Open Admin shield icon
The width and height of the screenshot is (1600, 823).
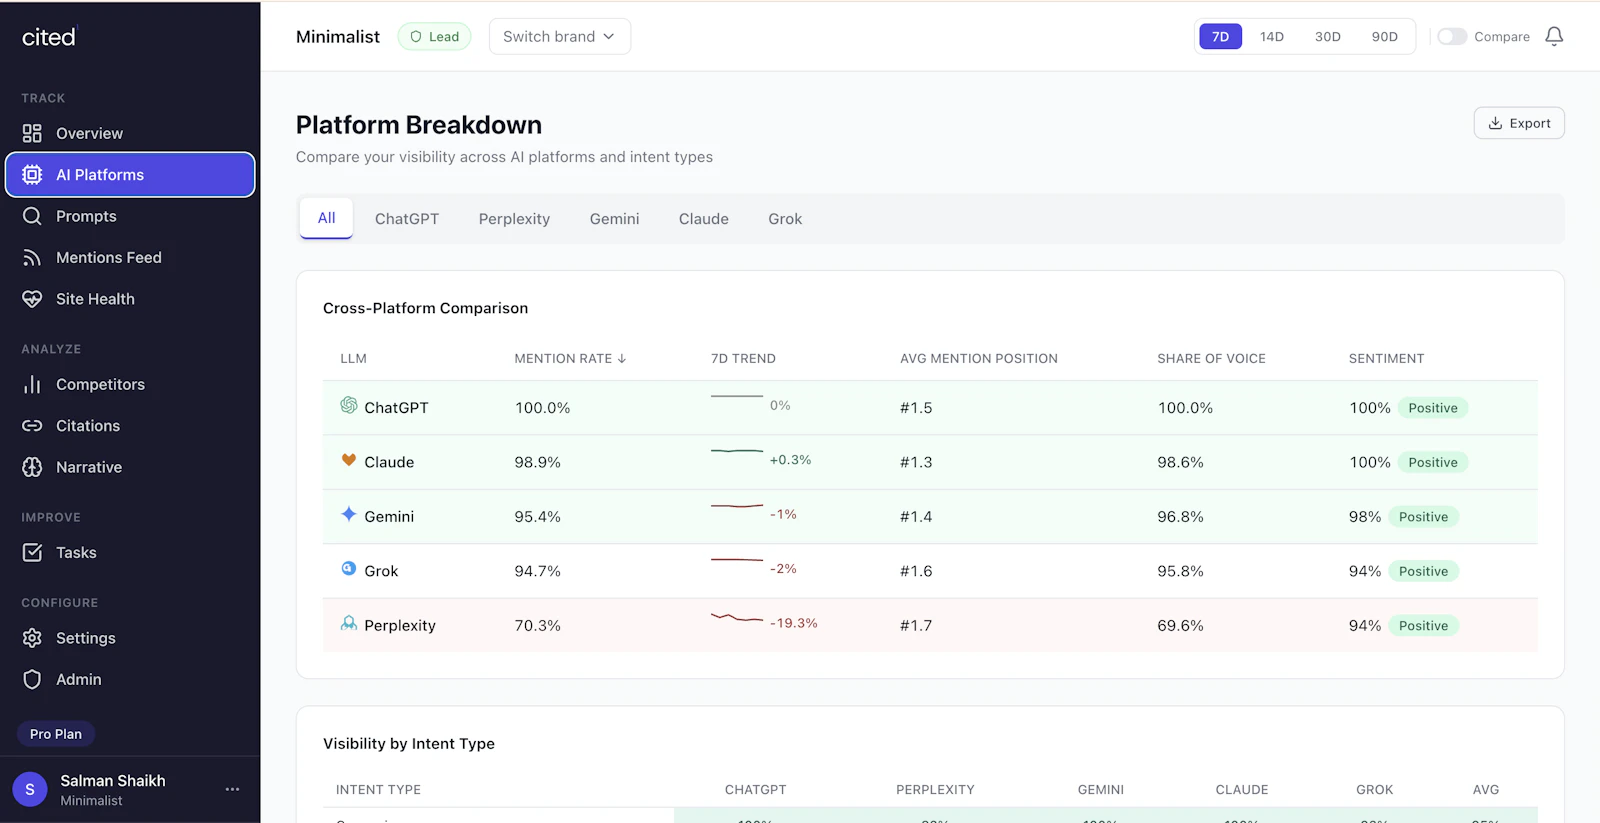pos(32,680)
